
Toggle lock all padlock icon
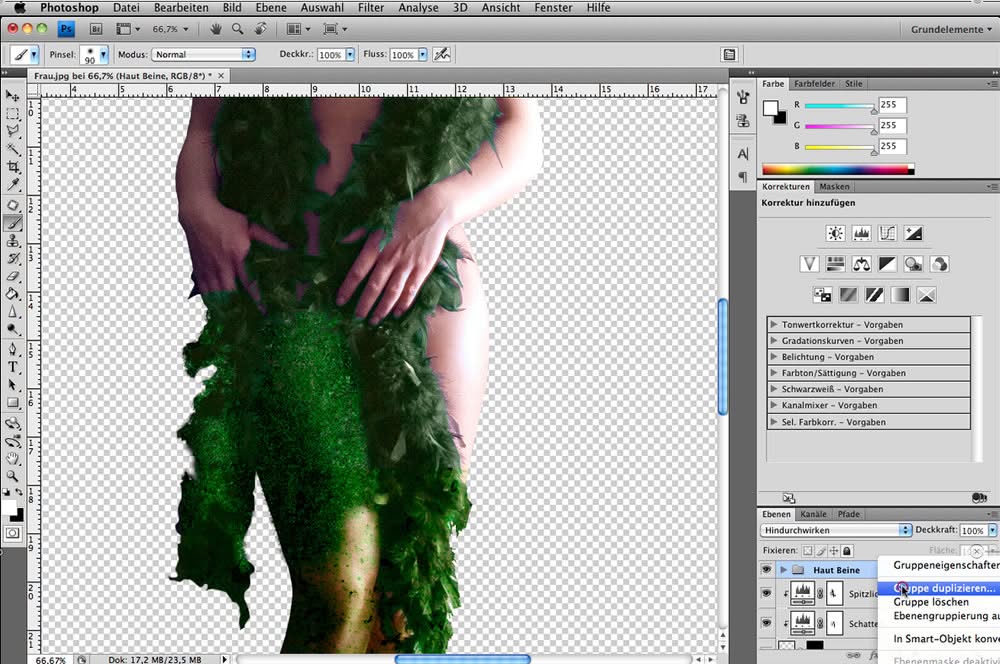847,550
